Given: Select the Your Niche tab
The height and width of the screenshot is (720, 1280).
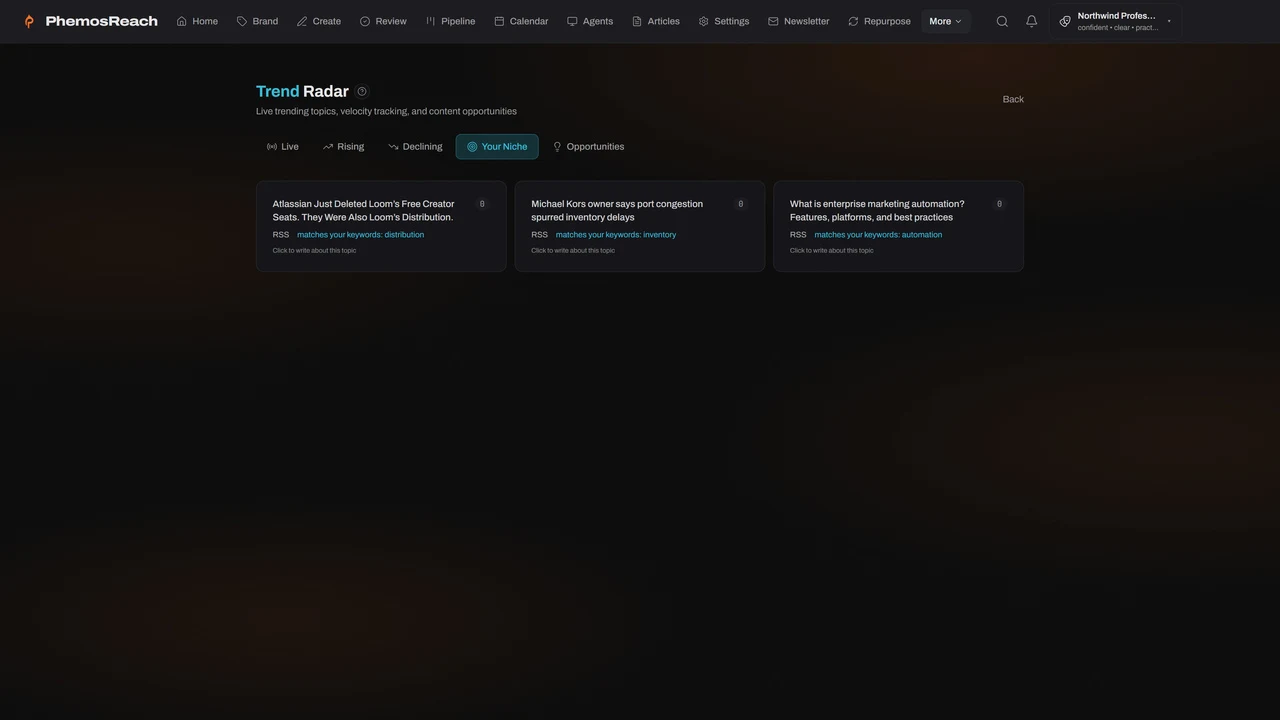Looking at the screenshot, I should coord(497,147).
